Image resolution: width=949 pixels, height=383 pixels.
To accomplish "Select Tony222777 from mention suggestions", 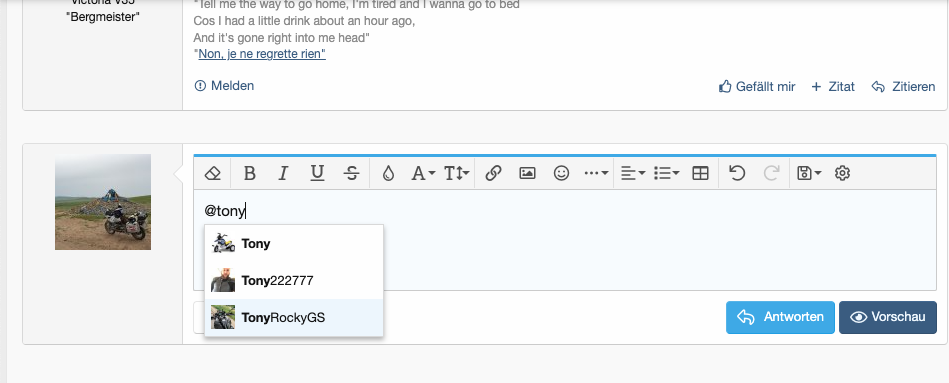I will (294, 281).
